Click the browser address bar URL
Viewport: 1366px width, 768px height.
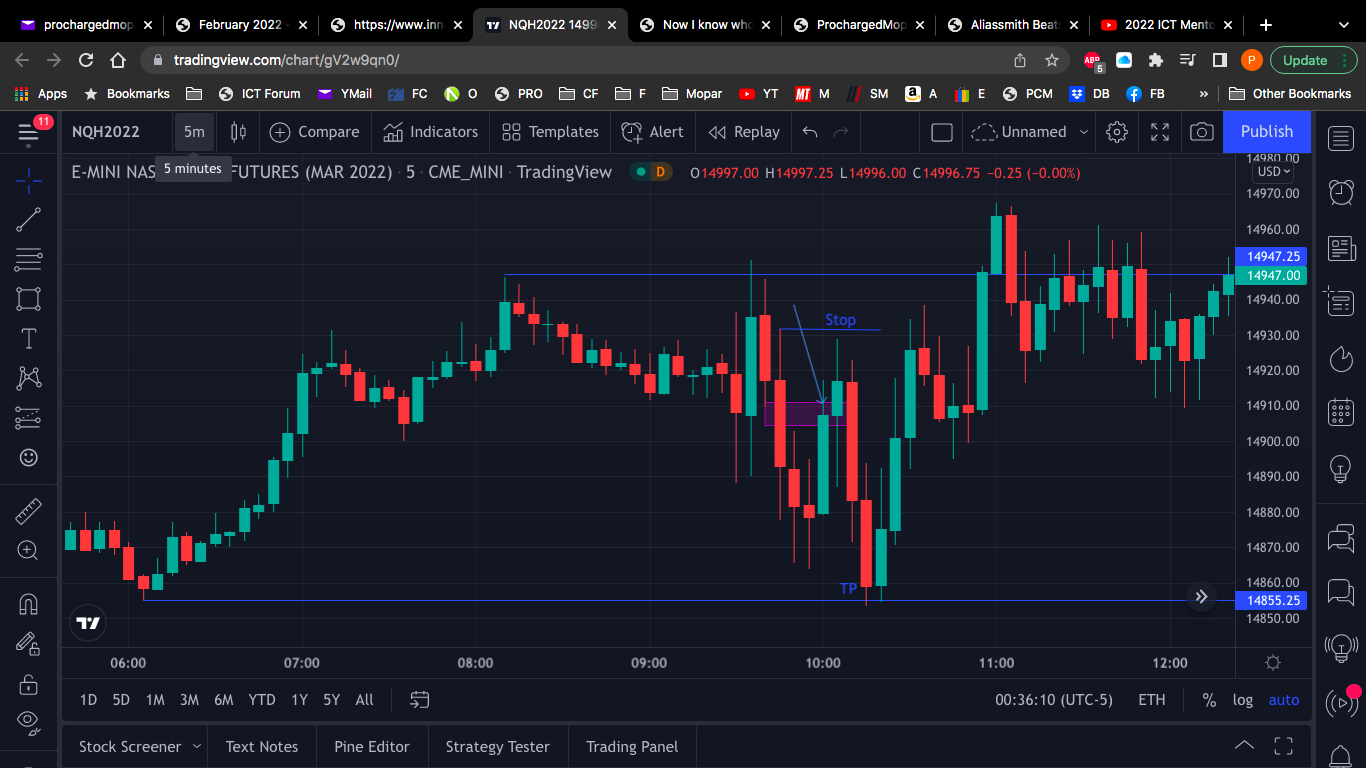click(287, 60)
